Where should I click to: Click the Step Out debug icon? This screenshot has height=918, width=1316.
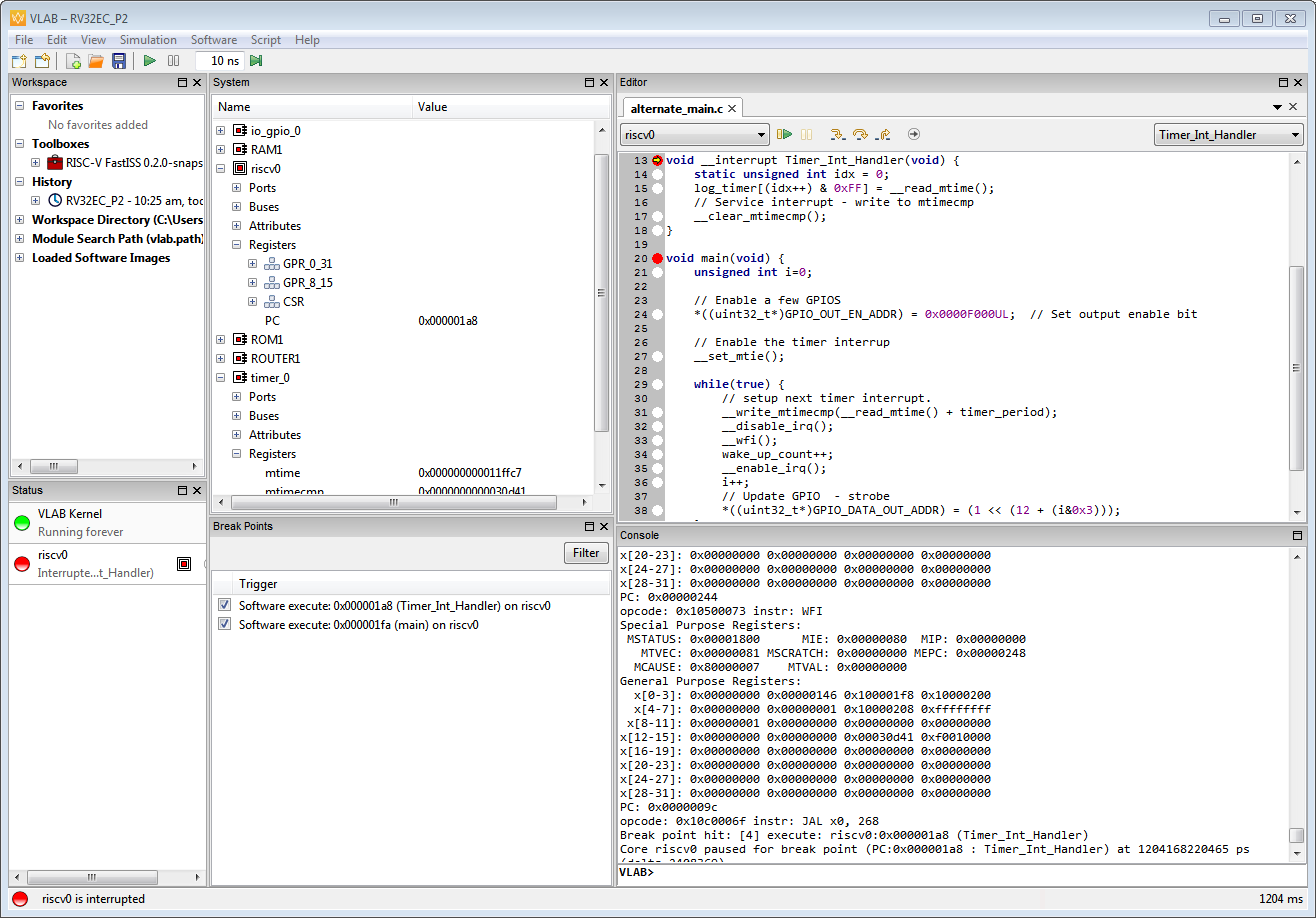[883, 134]
